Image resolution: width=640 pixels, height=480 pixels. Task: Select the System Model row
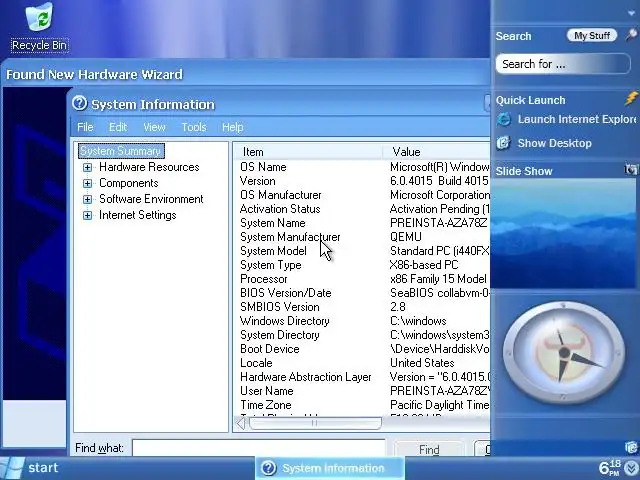[x=363, y=251]
